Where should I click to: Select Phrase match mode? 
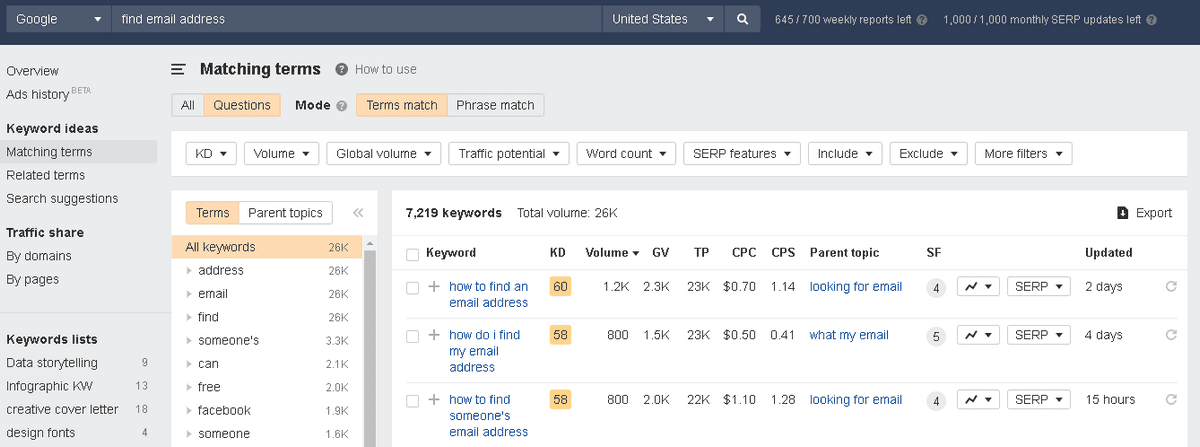point(495,105)
